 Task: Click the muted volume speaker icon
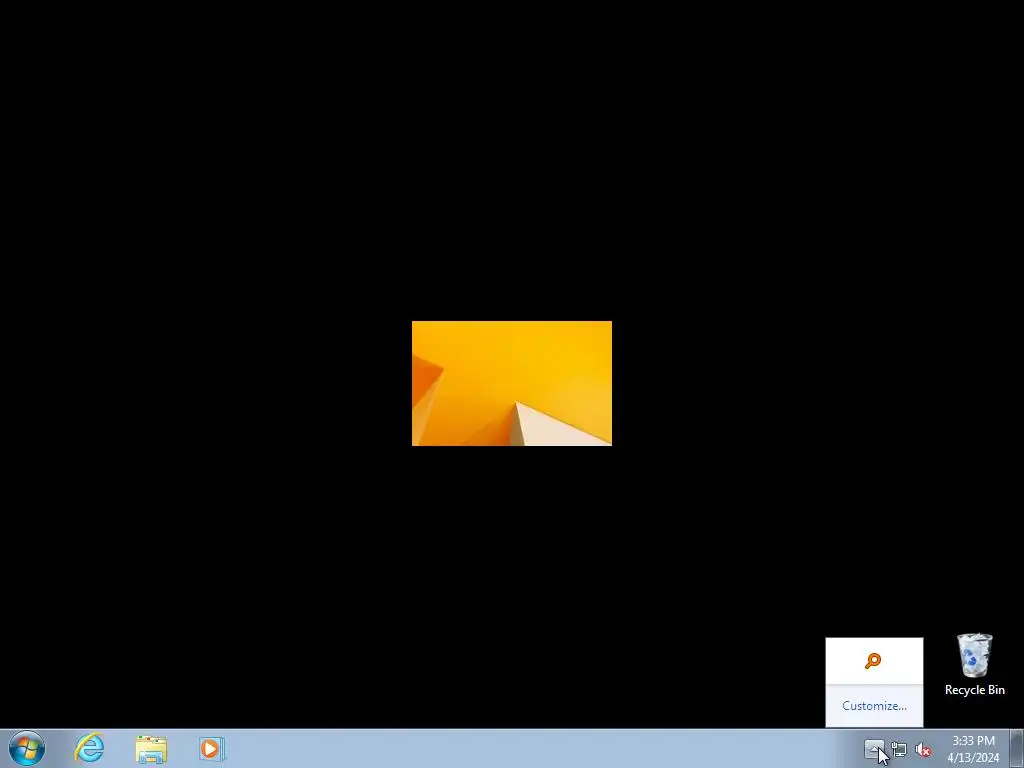click(x=922, y=750)
